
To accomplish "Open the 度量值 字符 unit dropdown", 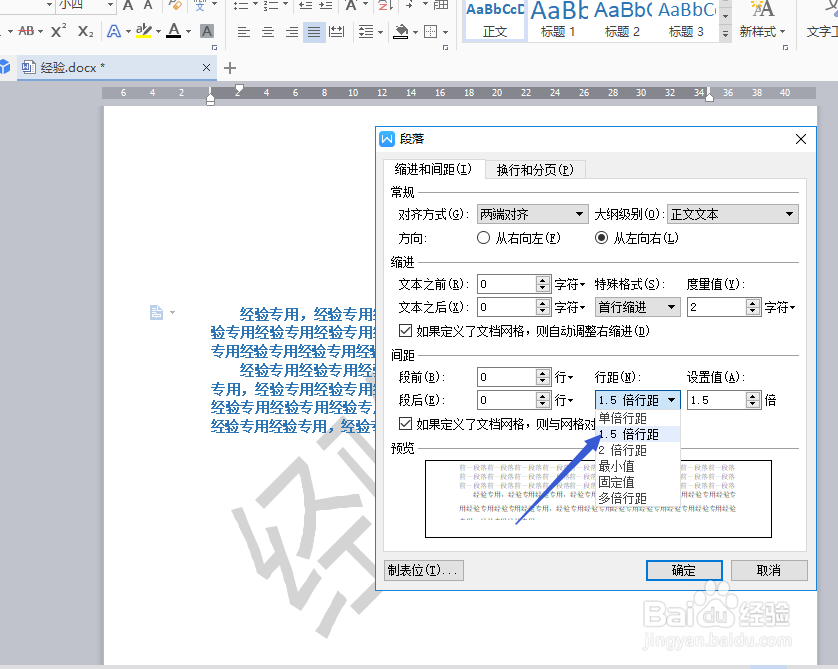I will click(780, 307).
